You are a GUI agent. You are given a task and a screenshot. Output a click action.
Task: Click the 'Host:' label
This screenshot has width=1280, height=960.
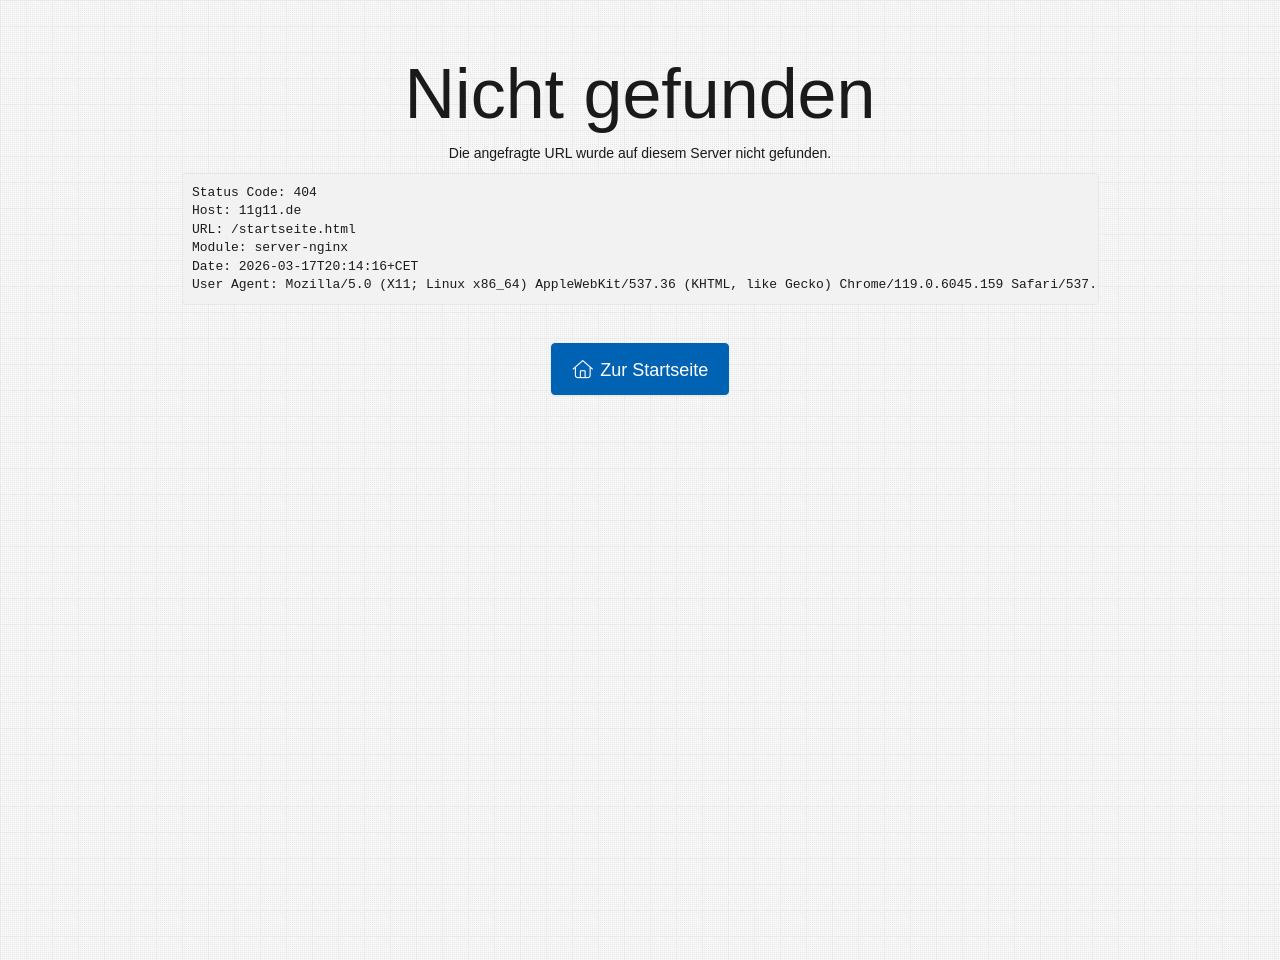tap(211, 210)
